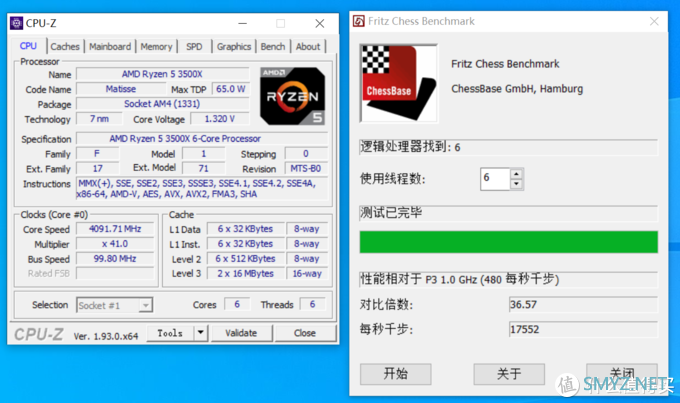Viewport: 680px width, 403px height.
Task: Open the Bench tab
Action: click(x=273, y=46)
